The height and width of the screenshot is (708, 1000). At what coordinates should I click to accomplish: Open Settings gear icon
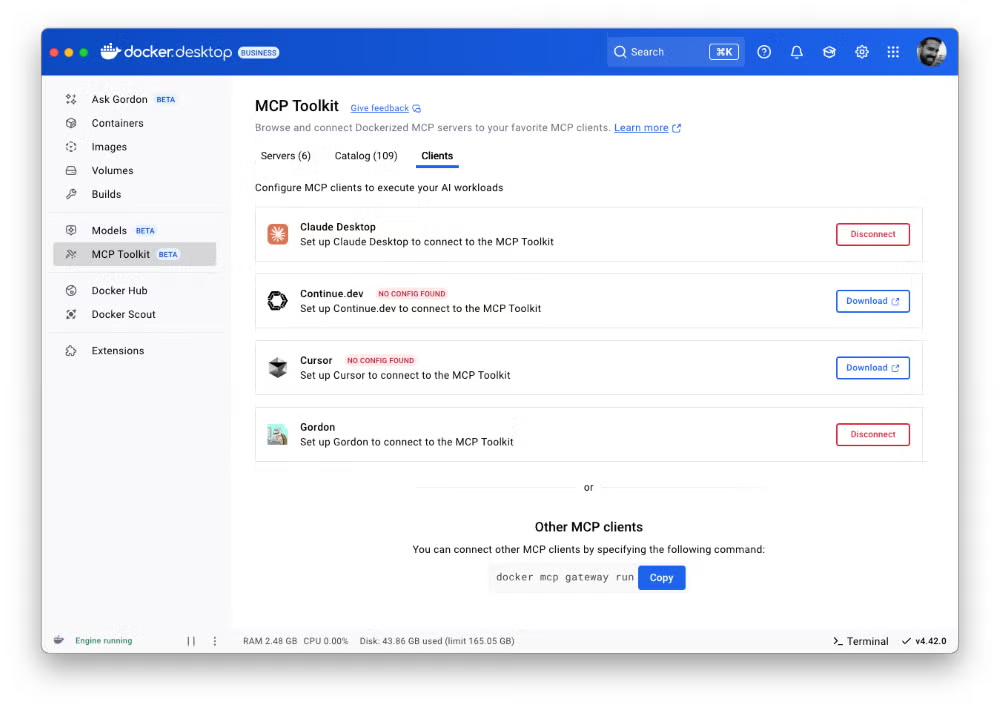(x=862, y=52)
